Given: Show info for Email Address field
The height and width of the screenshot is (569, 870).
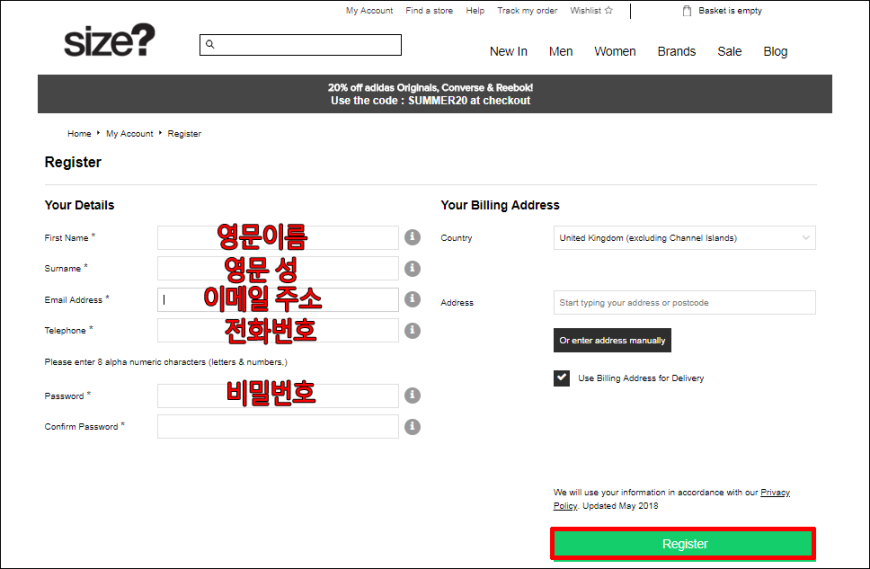Looking at the screenshot, I should [x=412, y=299].
